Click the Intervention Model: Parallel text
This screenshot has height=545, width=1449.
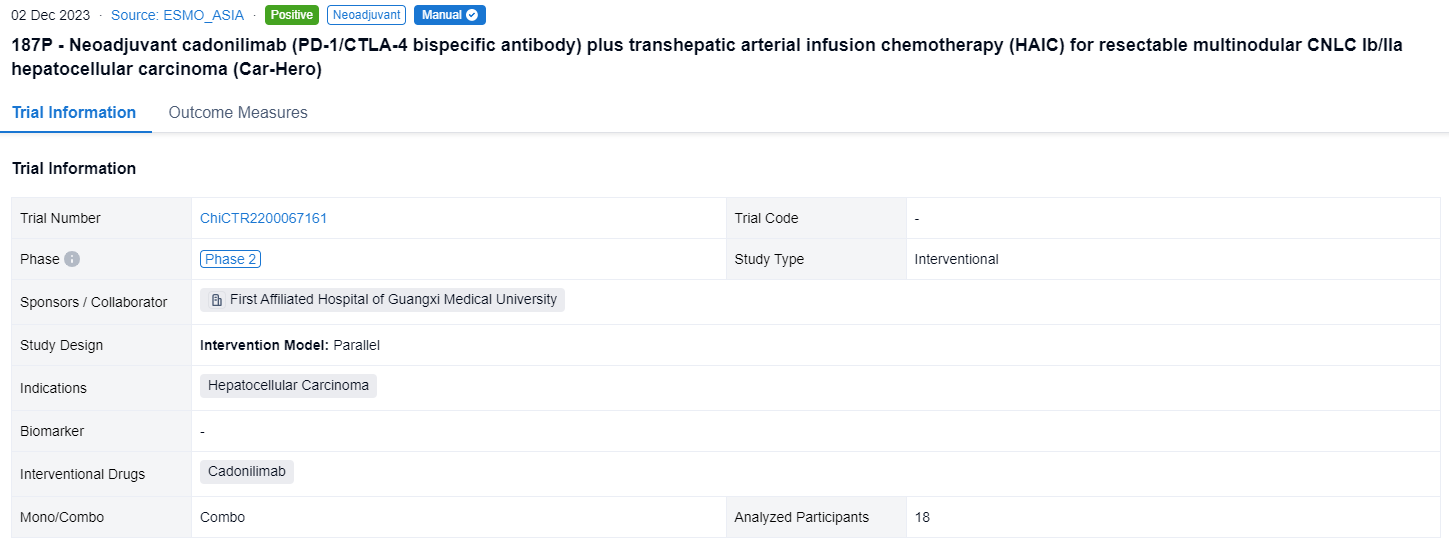click(x=290, y=345)
